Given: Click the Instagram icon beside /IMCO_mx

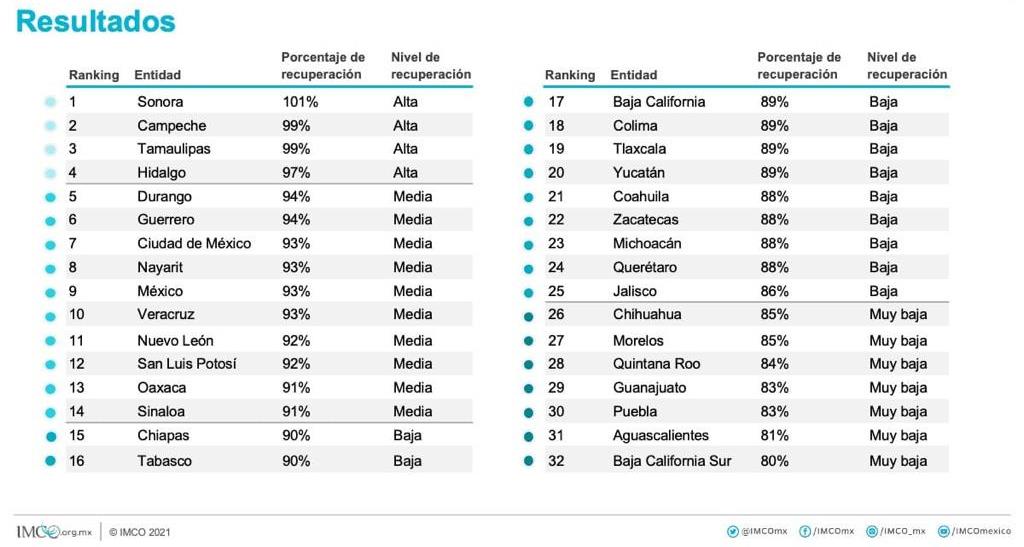Looking at the screenshot, I should pyautogui.click(x=871, y=532).
